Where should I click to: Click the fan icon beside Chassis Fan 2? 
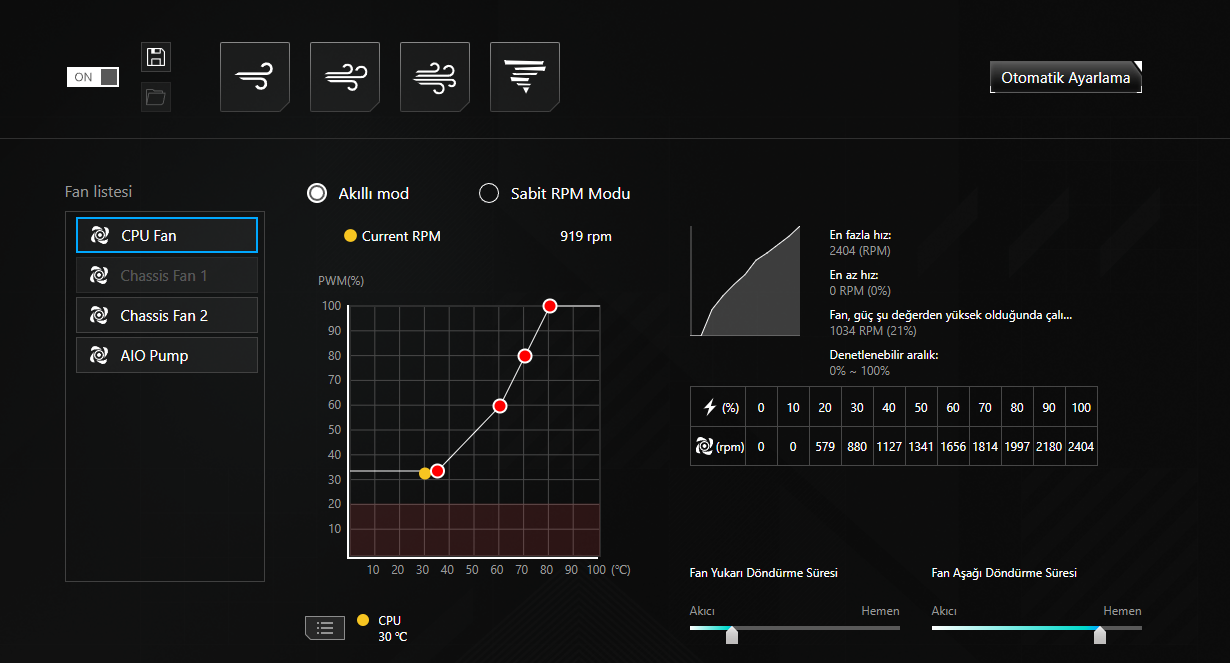(x=99, y=315)
